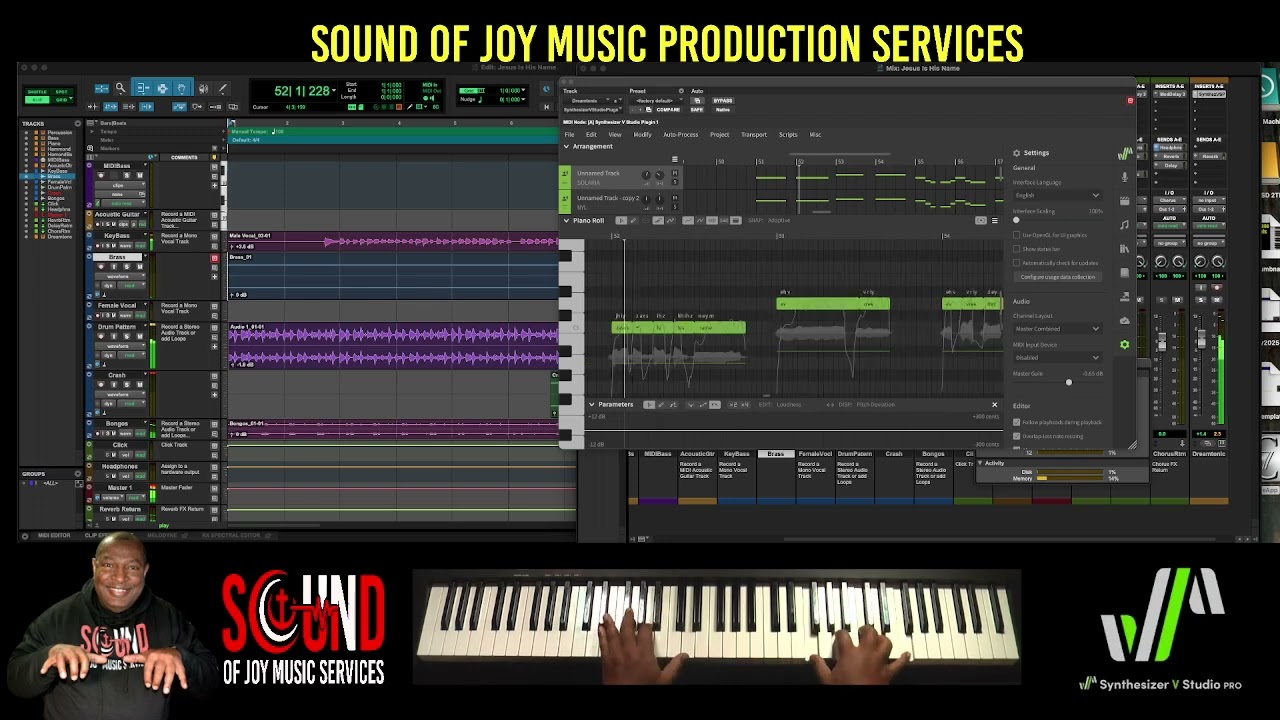Adjust the Master Gain slider
Screen dimensions: 1280x720
[x=1058, y=382]
